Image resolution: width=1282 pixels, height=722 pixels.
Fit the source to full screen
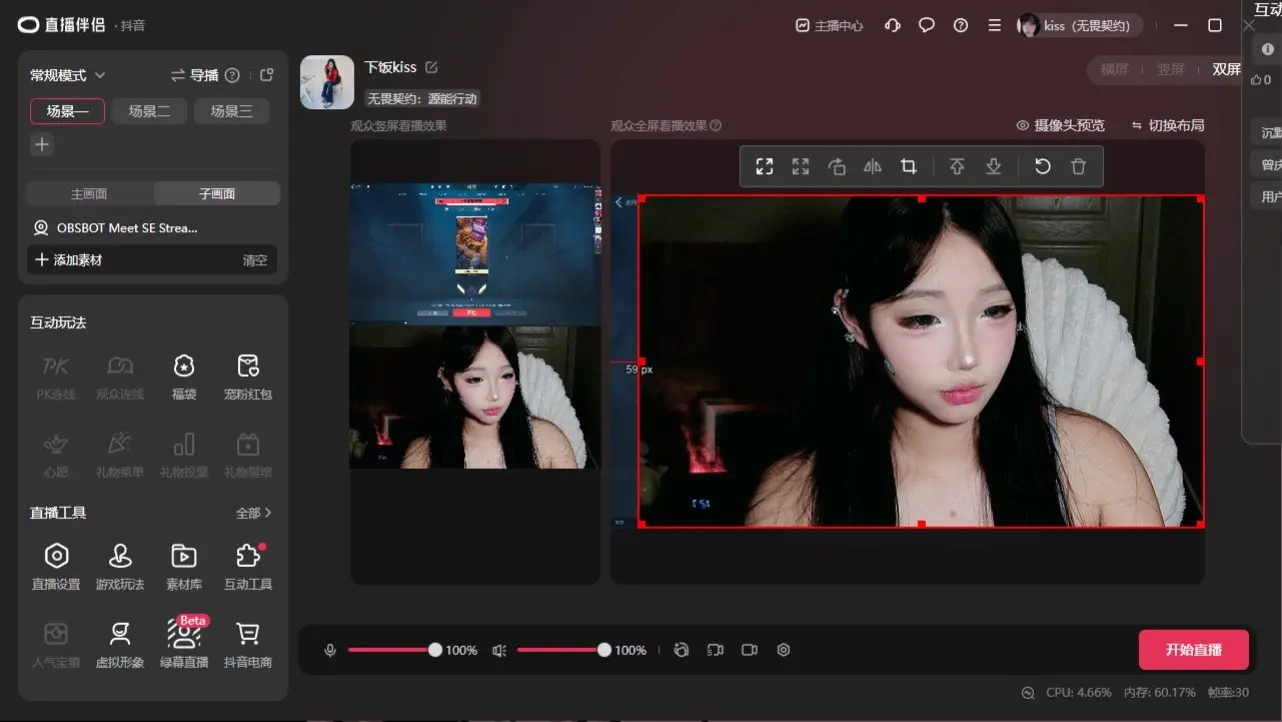click(x=764, y=167)
